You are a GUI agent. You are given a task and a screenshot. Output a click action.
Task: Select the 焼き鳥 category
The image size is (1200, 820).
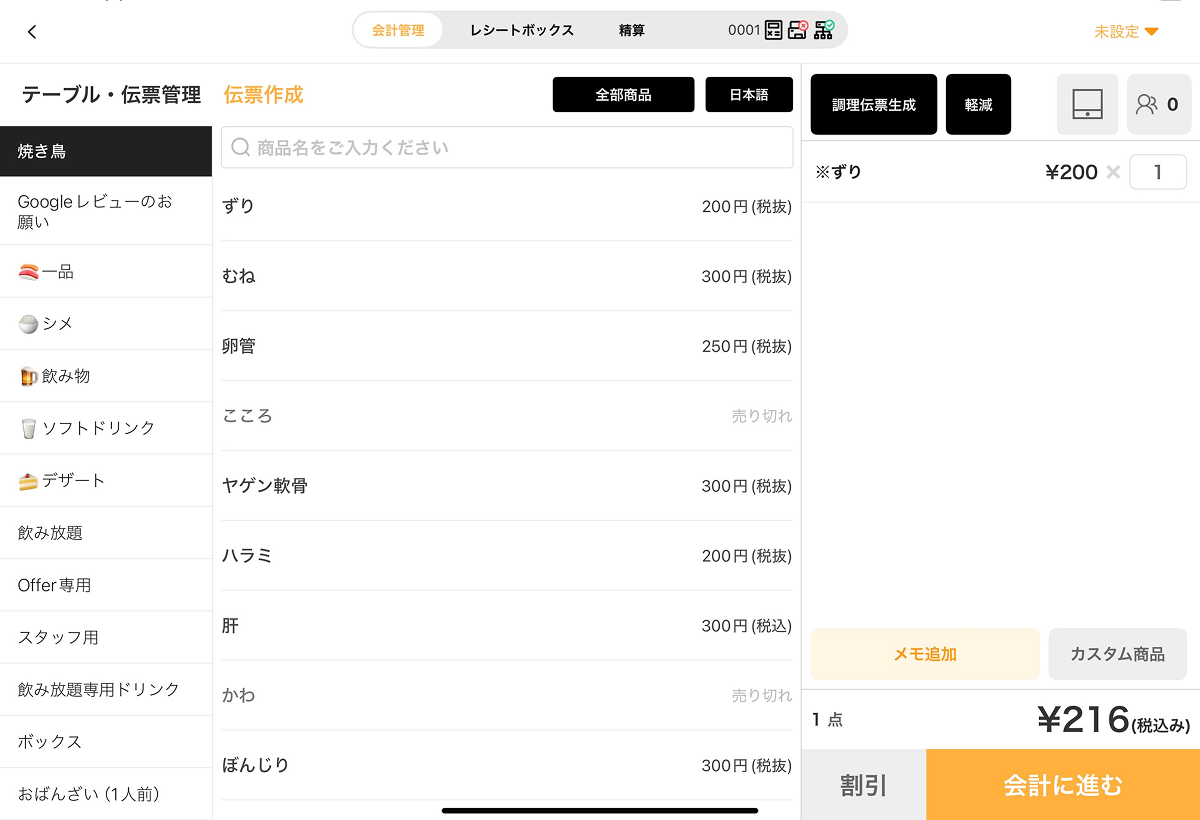click(106, 151)
